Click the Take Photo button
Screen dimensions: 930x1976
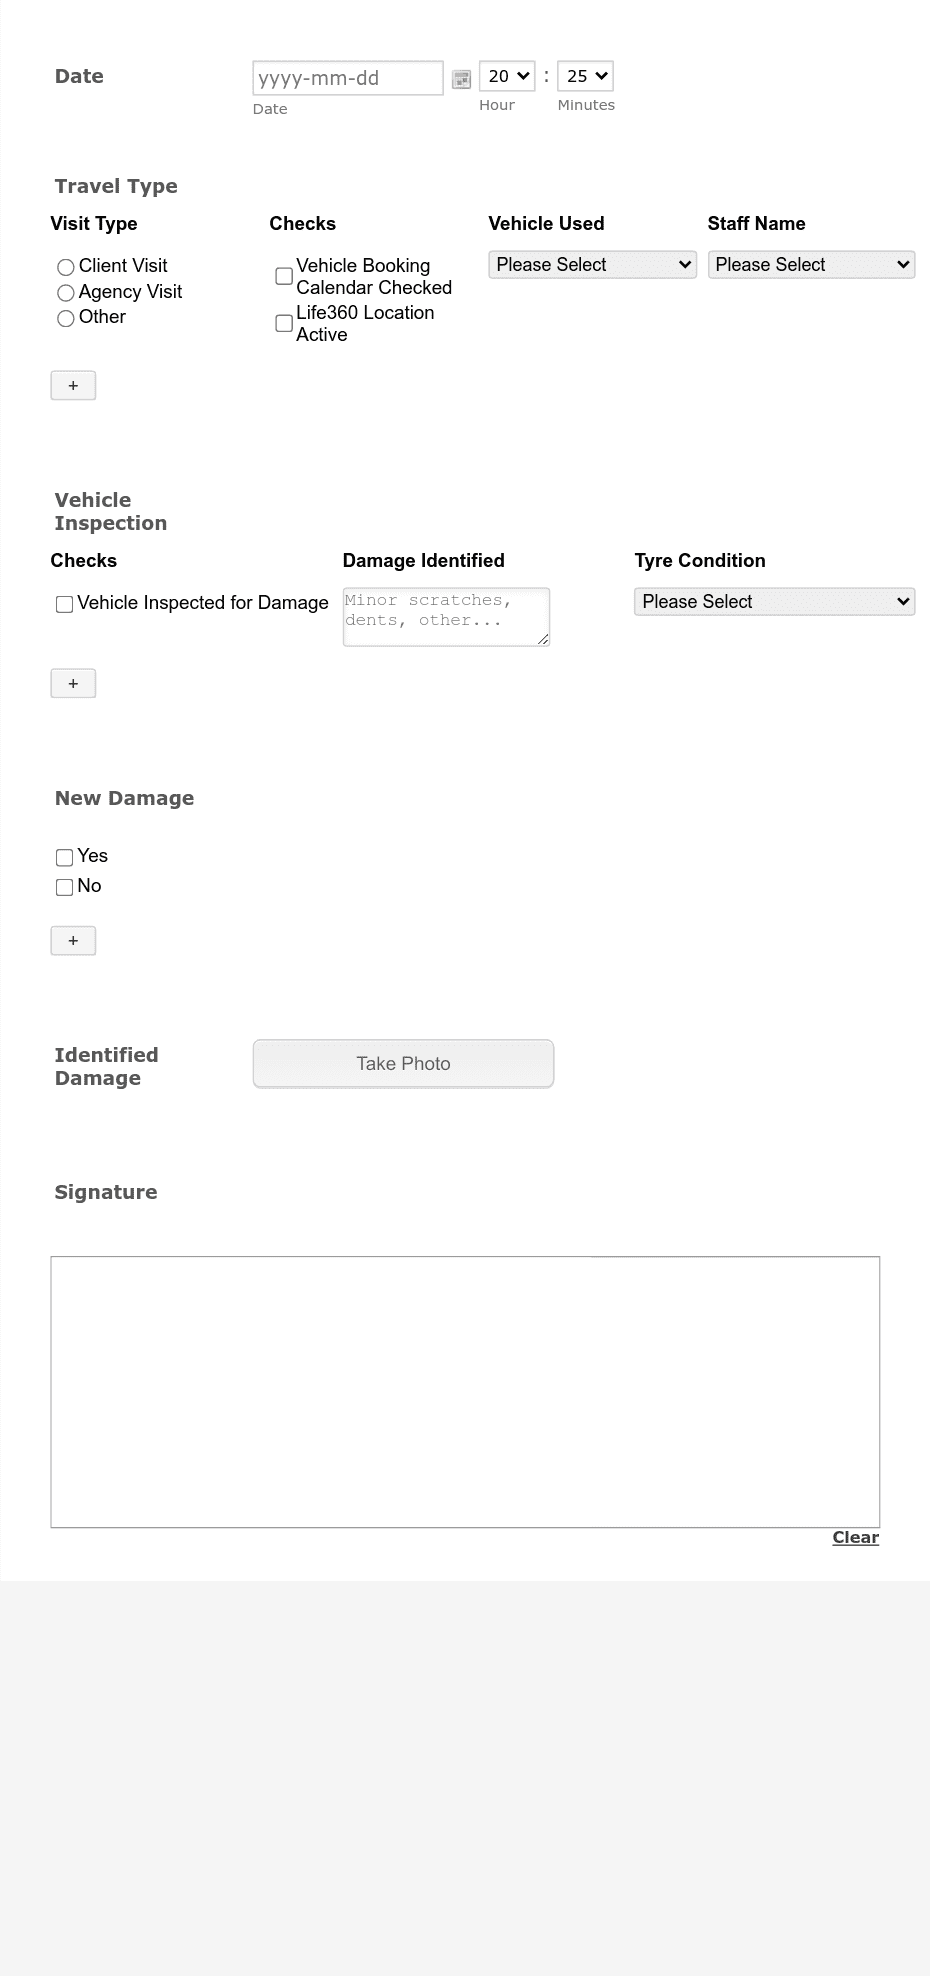[x=403, y=1064]
